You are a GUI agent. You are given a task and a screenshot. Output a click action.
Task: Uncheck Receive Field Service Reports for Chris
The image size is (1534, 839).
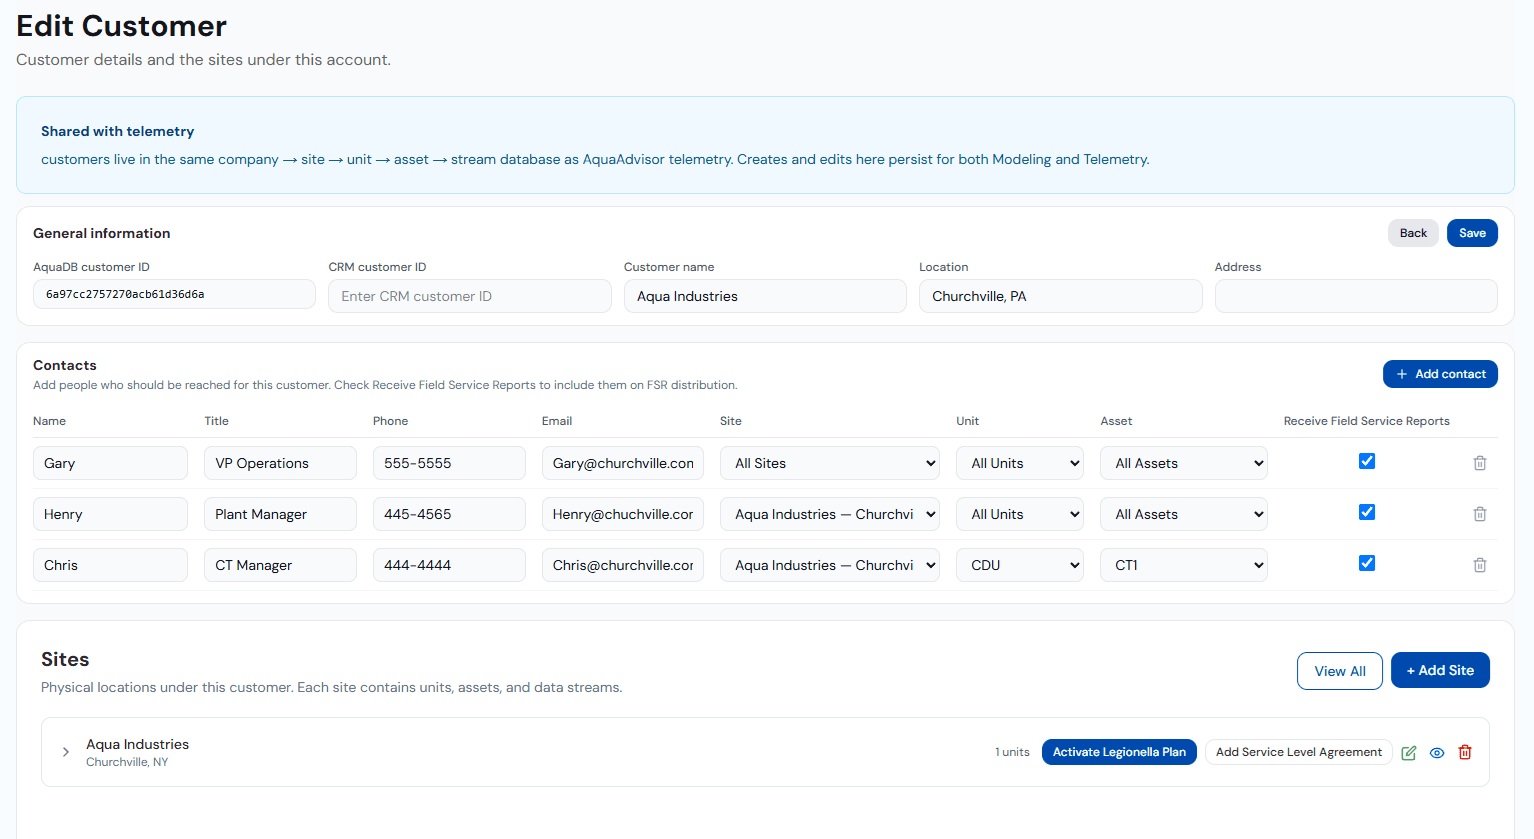(x=1367, y=563)
